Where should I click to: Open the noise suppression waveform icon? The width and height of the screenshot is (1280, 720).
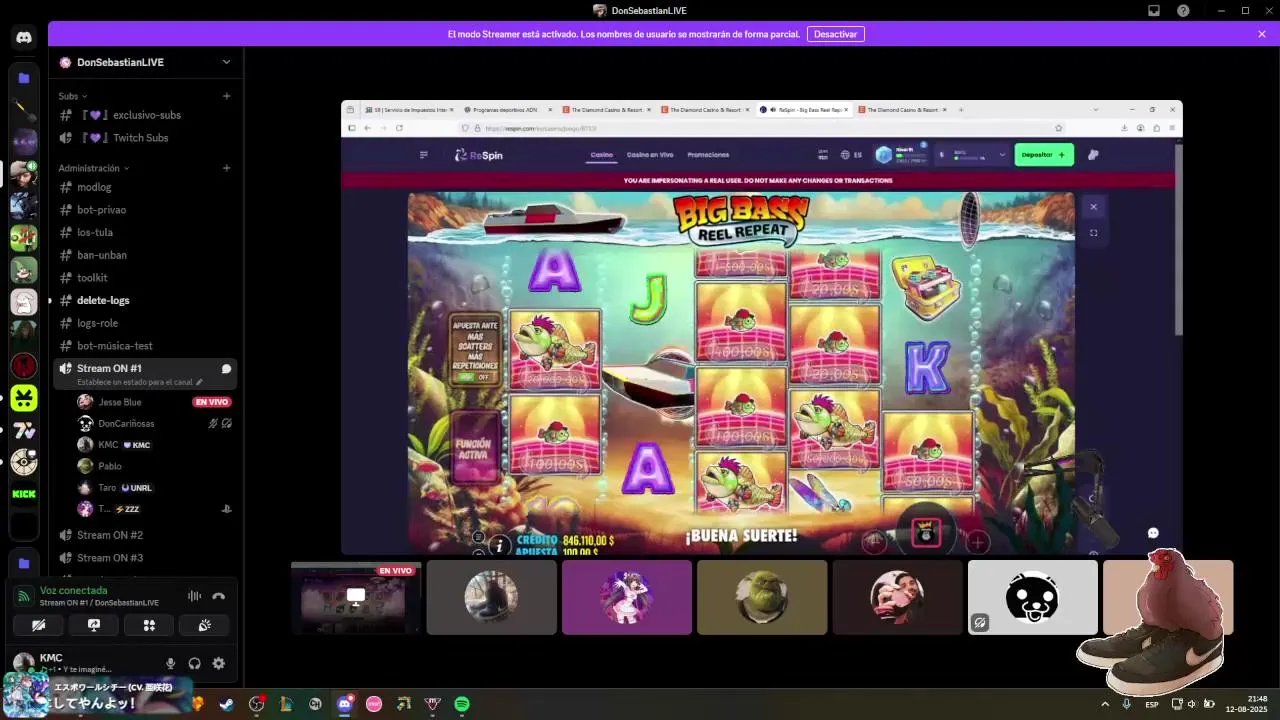pyautogui.click(x=194, y=596)
